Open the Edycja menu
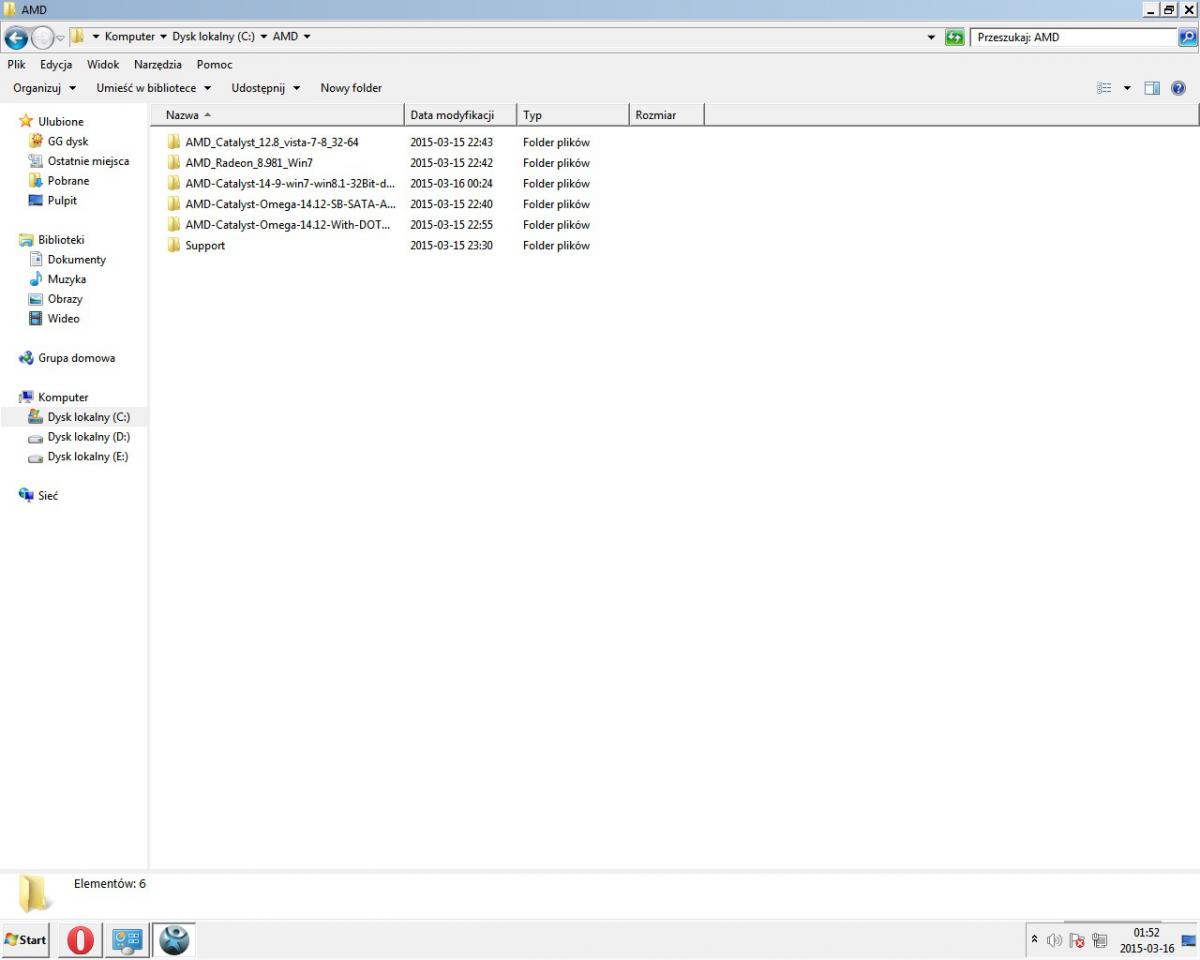 56,64
